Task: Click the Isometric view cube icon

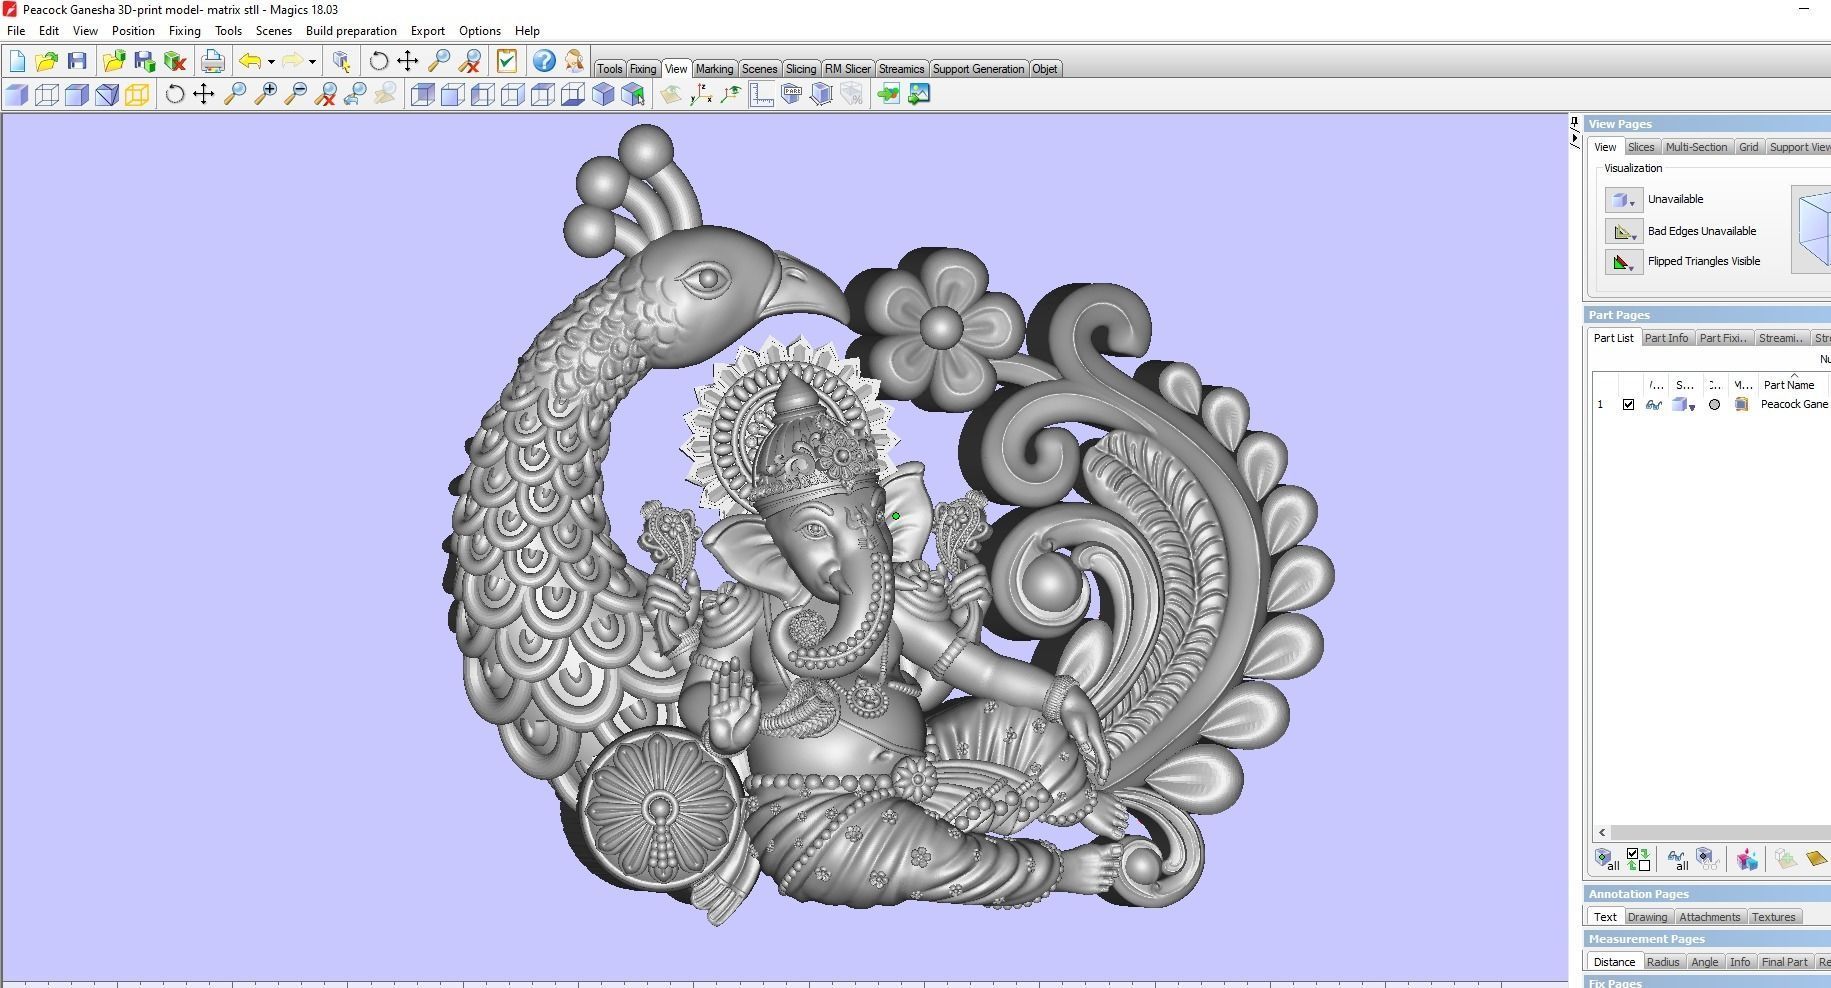Action: [x=603, y=94]
